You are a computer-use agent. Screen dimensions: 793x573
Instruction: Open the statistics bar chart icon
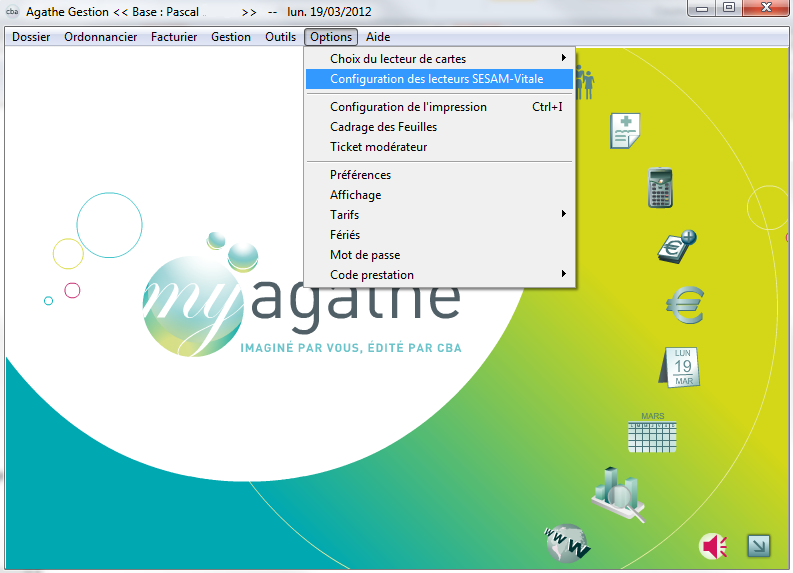pos(618,494)
